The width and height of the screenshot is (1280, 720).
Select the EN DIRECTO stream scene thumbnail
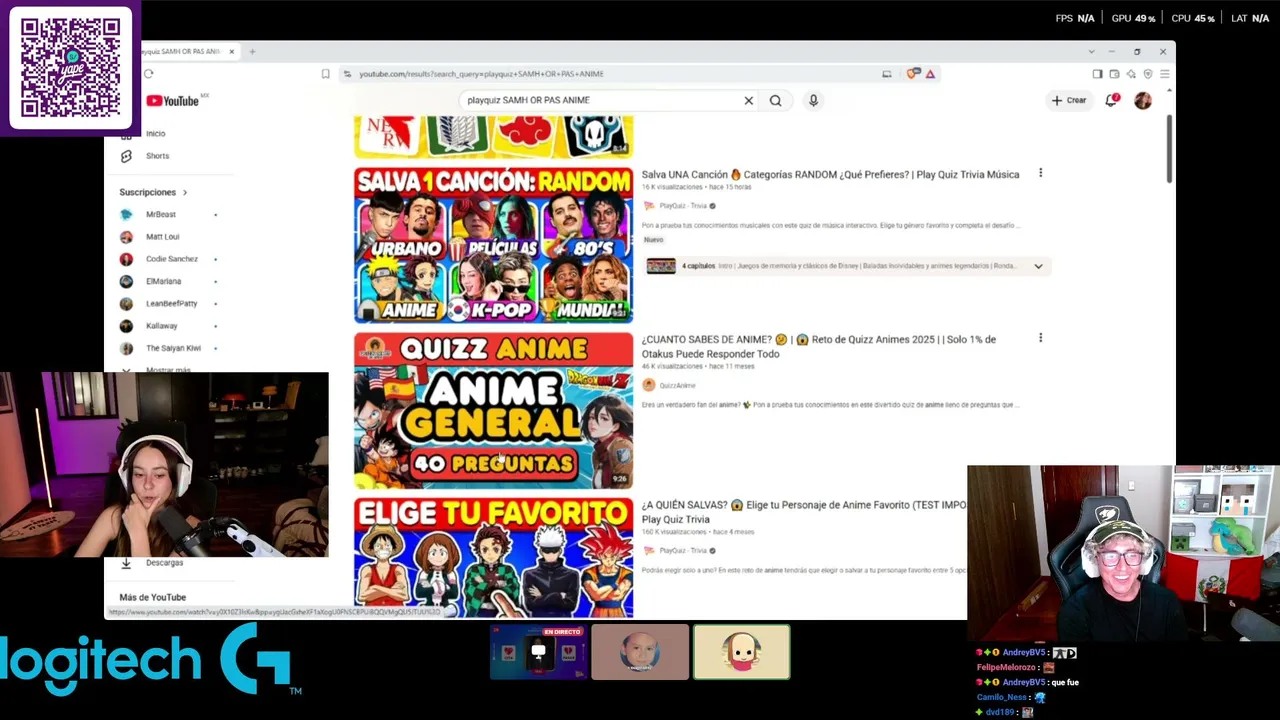pos(538,652)
